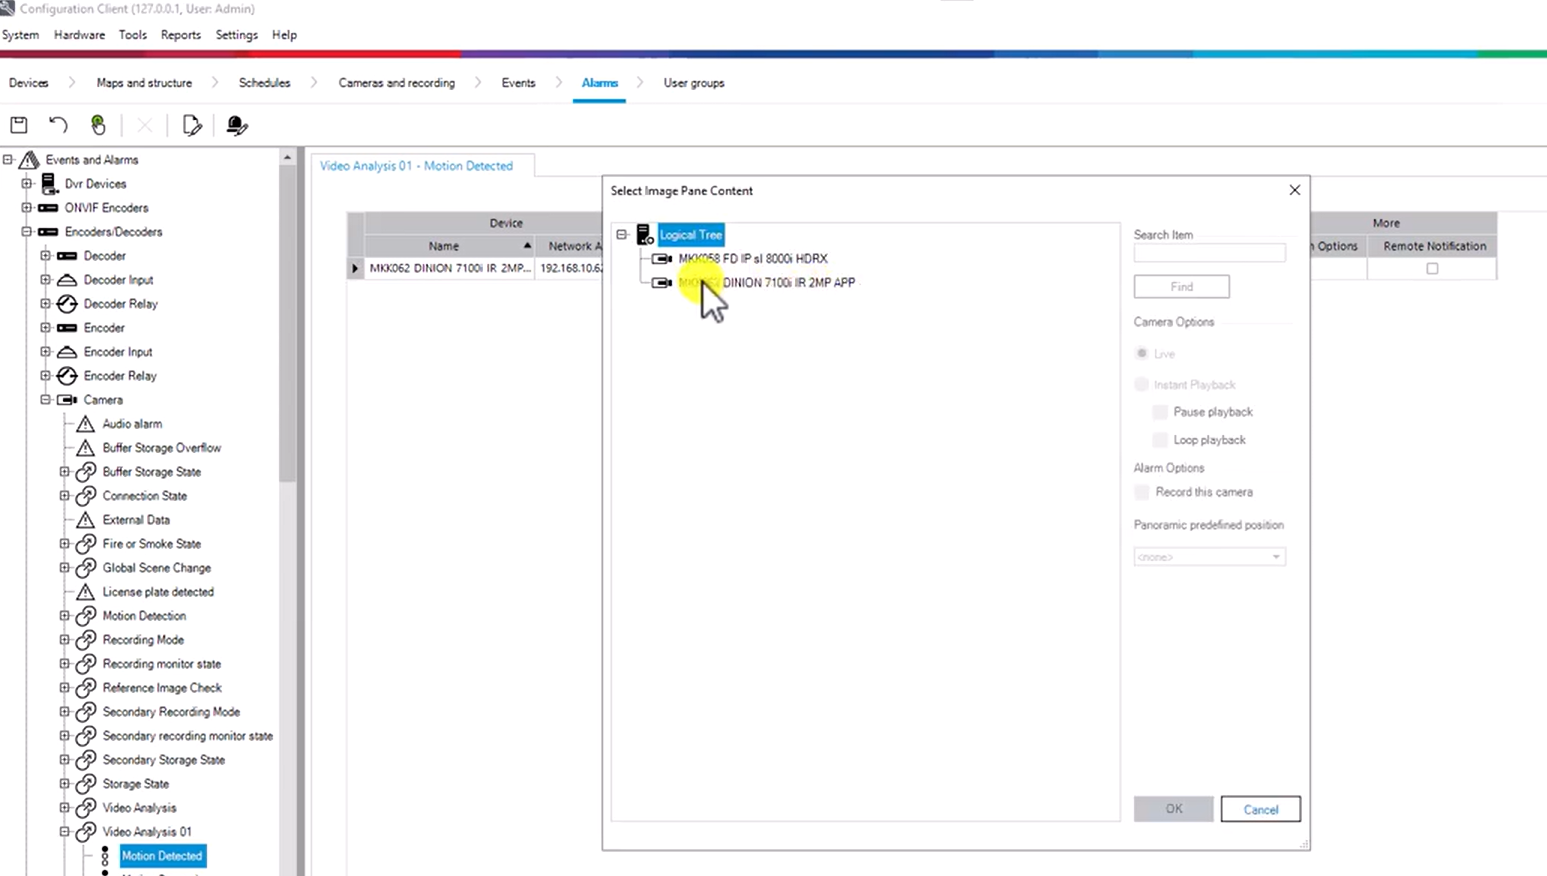Click the alarm edit icon in the toolbar
The image size is (1547, 876).
pyautogui.click(x=236, y=124)
